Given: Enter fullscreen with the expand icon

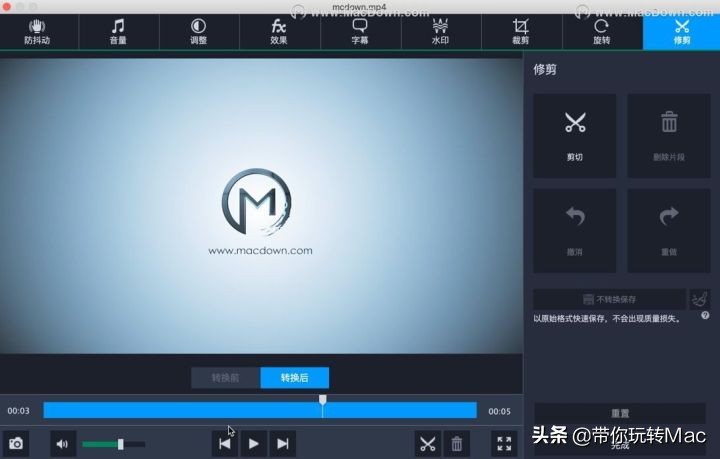Looking at the screenshot, I should tap(504, 444).
